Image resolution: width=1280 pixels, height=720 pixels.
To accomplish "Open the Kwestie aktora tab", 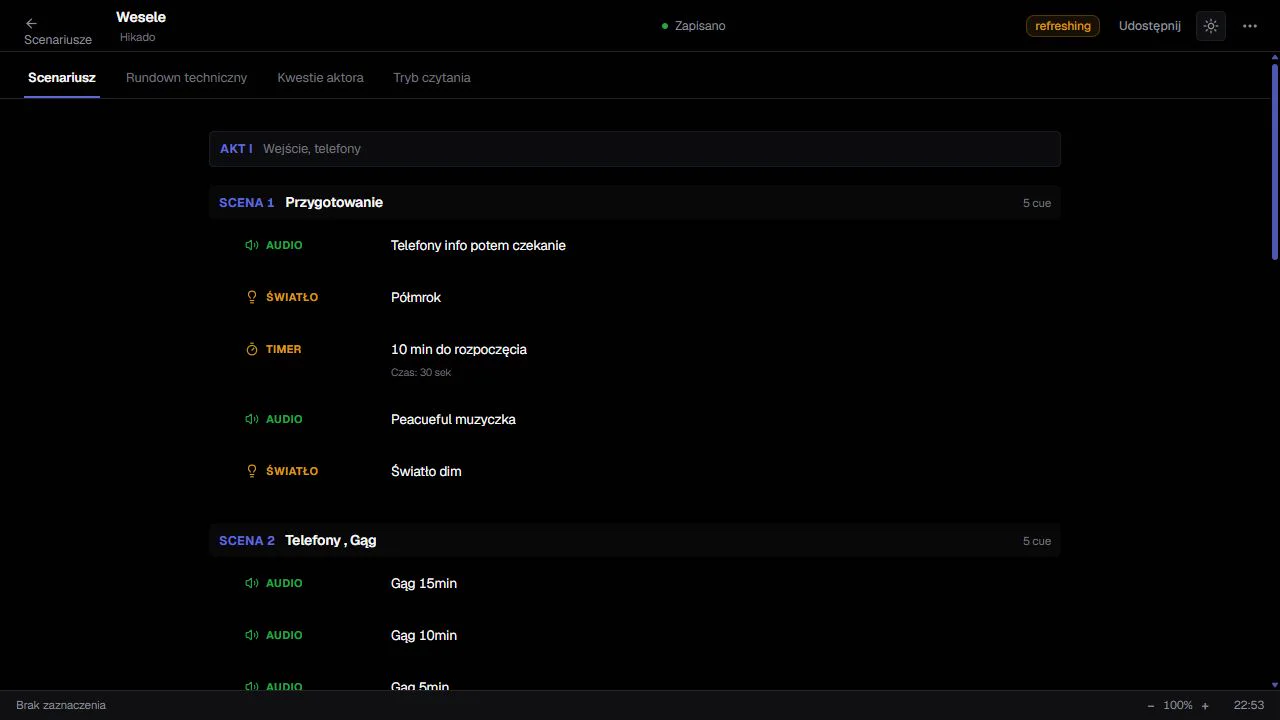I will tap(320, 77).
